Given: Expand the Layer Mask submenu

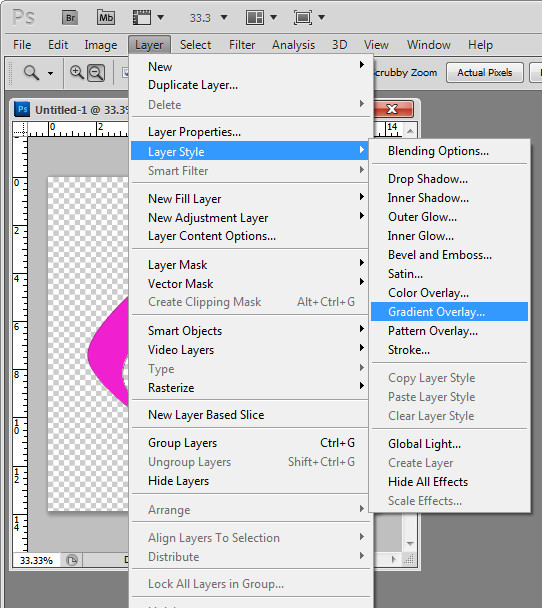Looking at the screenshot, I should pos(250,264).
